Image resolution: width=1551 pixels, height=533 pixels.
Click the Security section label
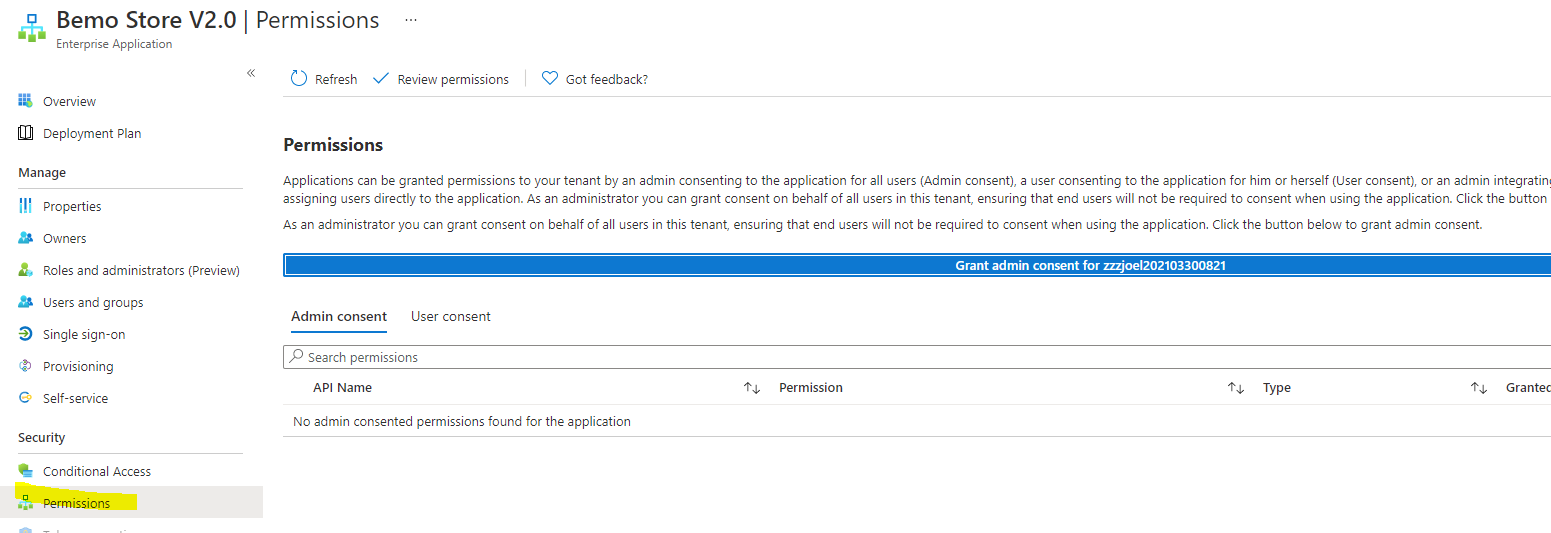tap(42, 438)
